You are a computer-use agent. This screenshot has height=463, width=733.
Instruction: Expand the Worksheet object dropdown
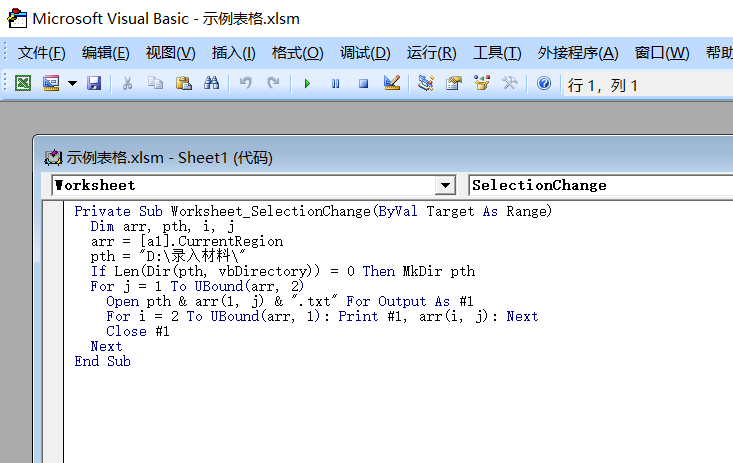coord(445,185)
